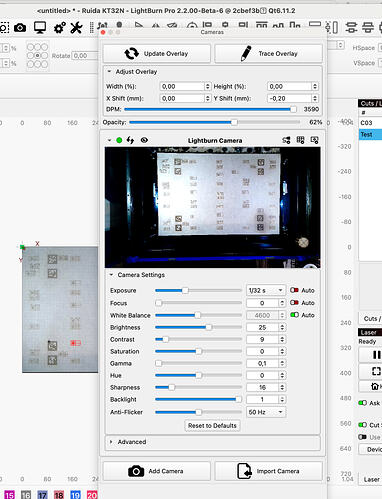Click the pencil Trace Overlay button
The image size is (382, 499).
269,54
